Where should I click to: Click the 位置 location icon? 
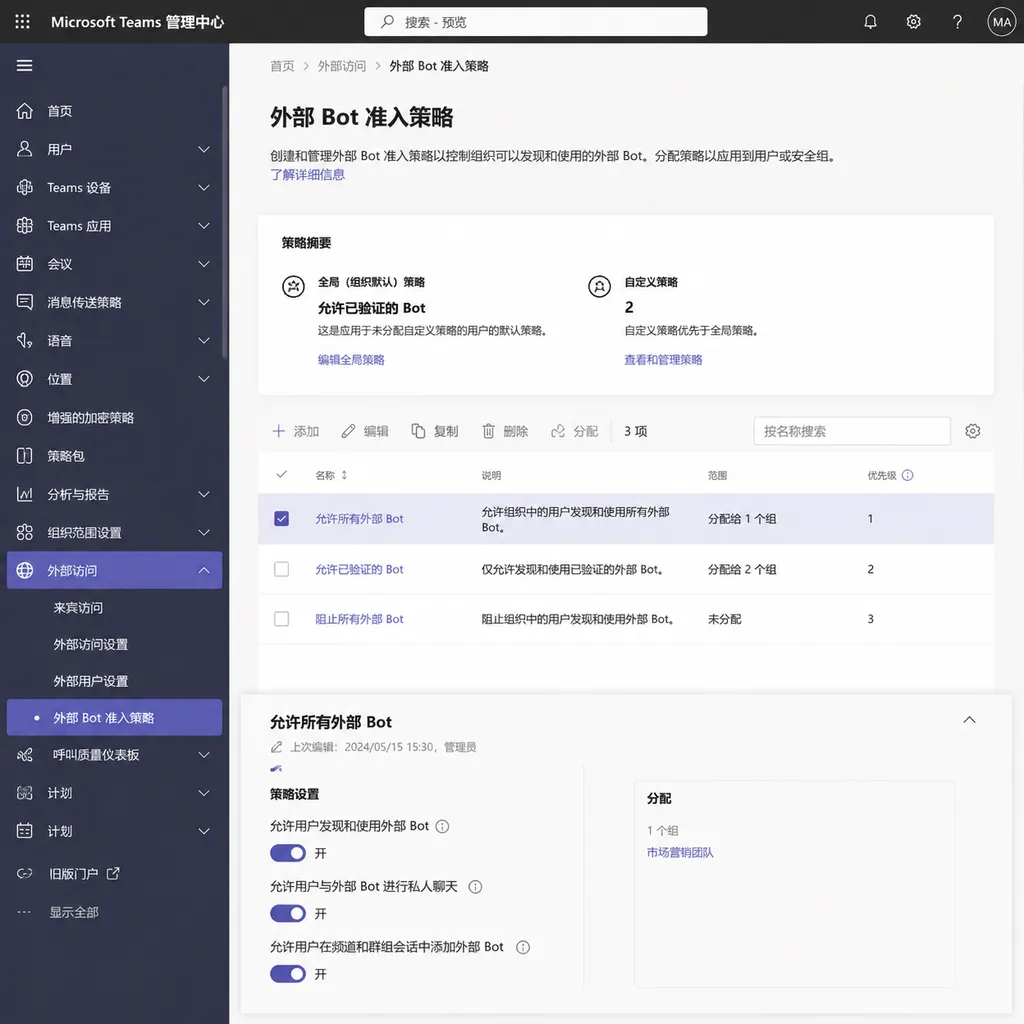pyautogui.click(x=24, y=379)
